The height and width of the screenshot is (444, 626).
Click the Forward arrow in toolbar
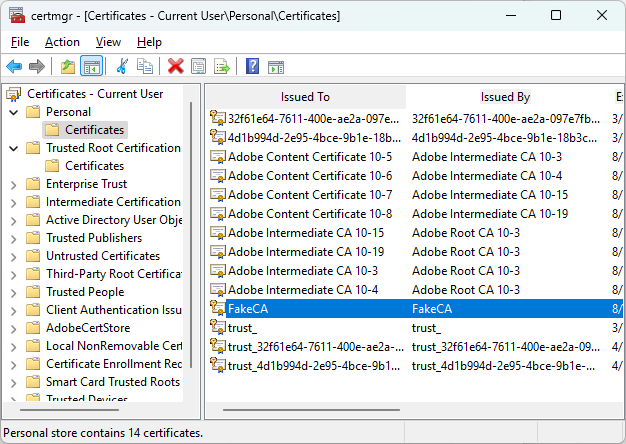[37, 66]
